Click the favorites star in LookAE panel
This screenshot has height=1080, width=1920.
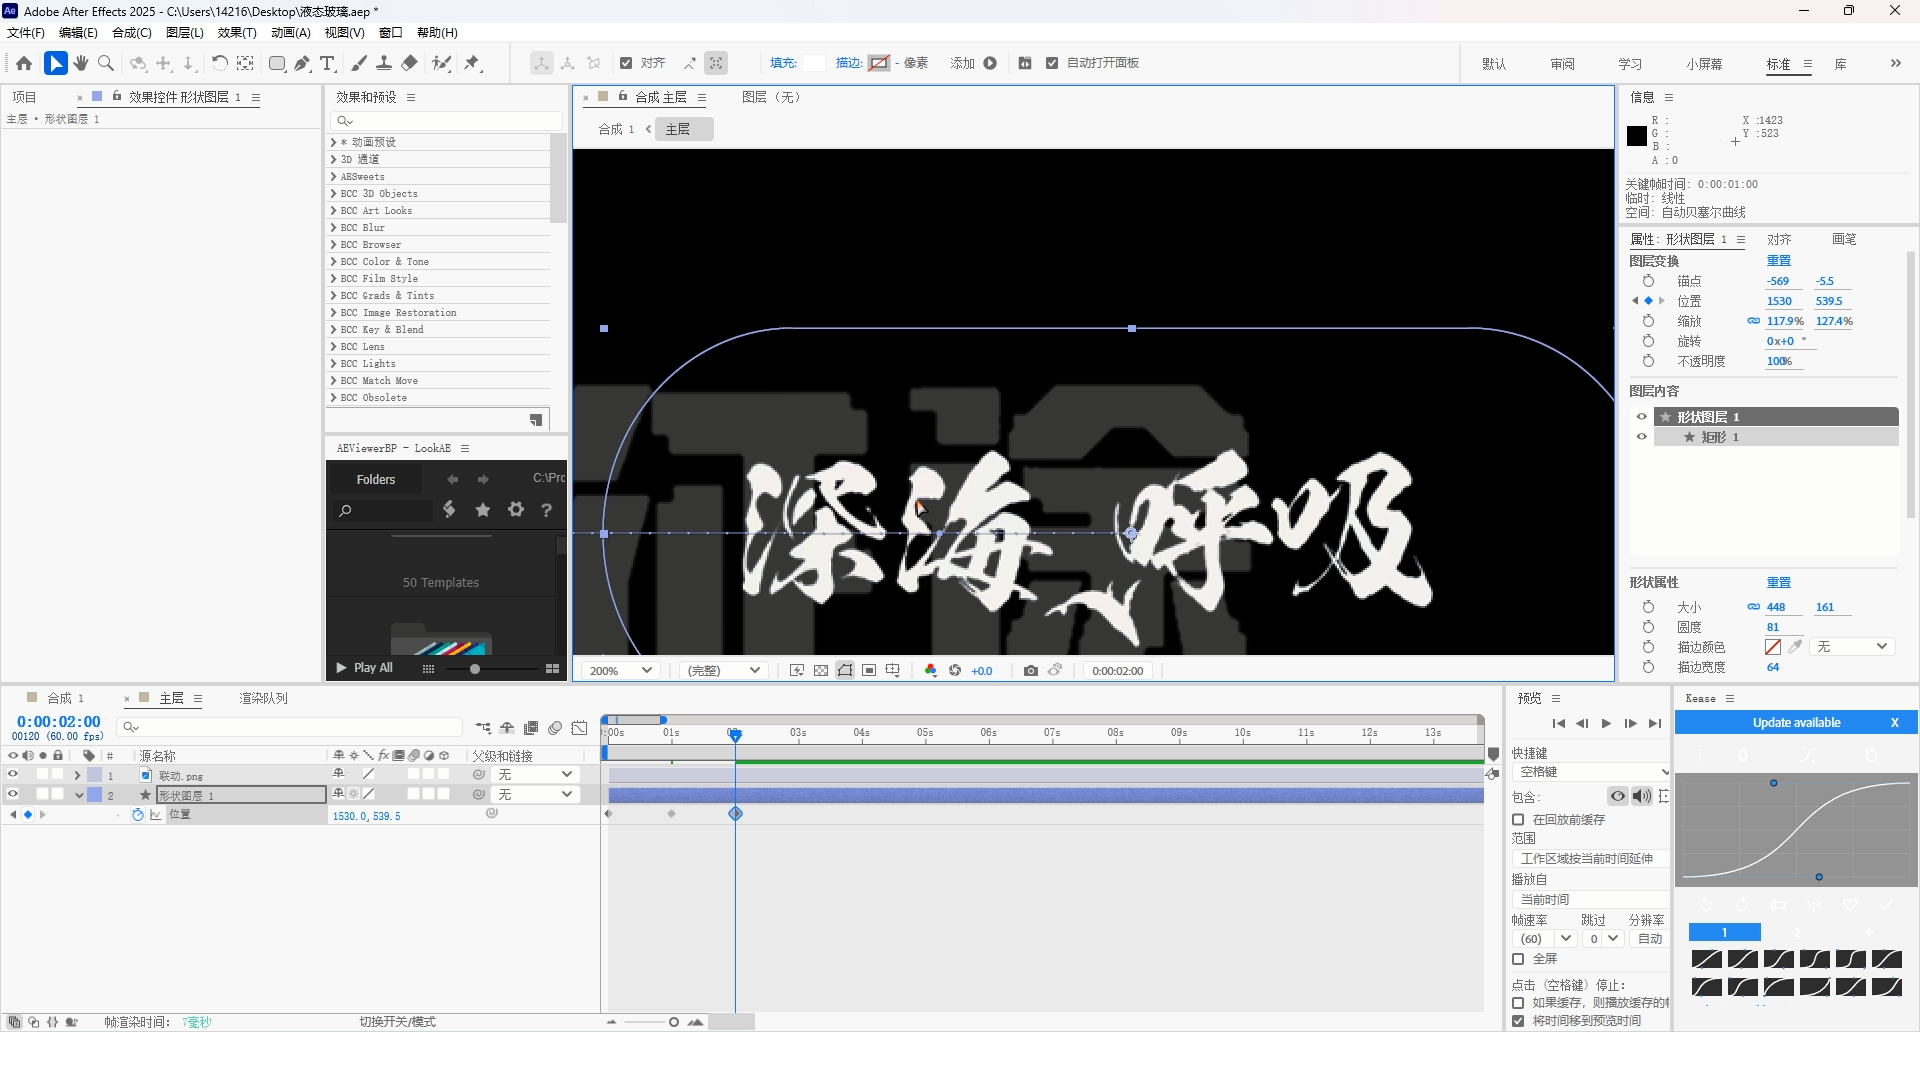point(483,510)
